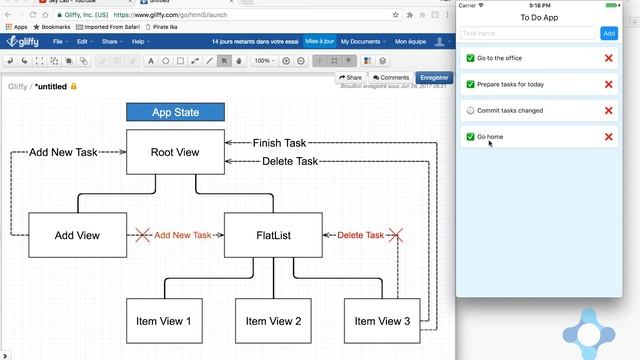Expand the My Documents dropdown

(x=363, y=42)
